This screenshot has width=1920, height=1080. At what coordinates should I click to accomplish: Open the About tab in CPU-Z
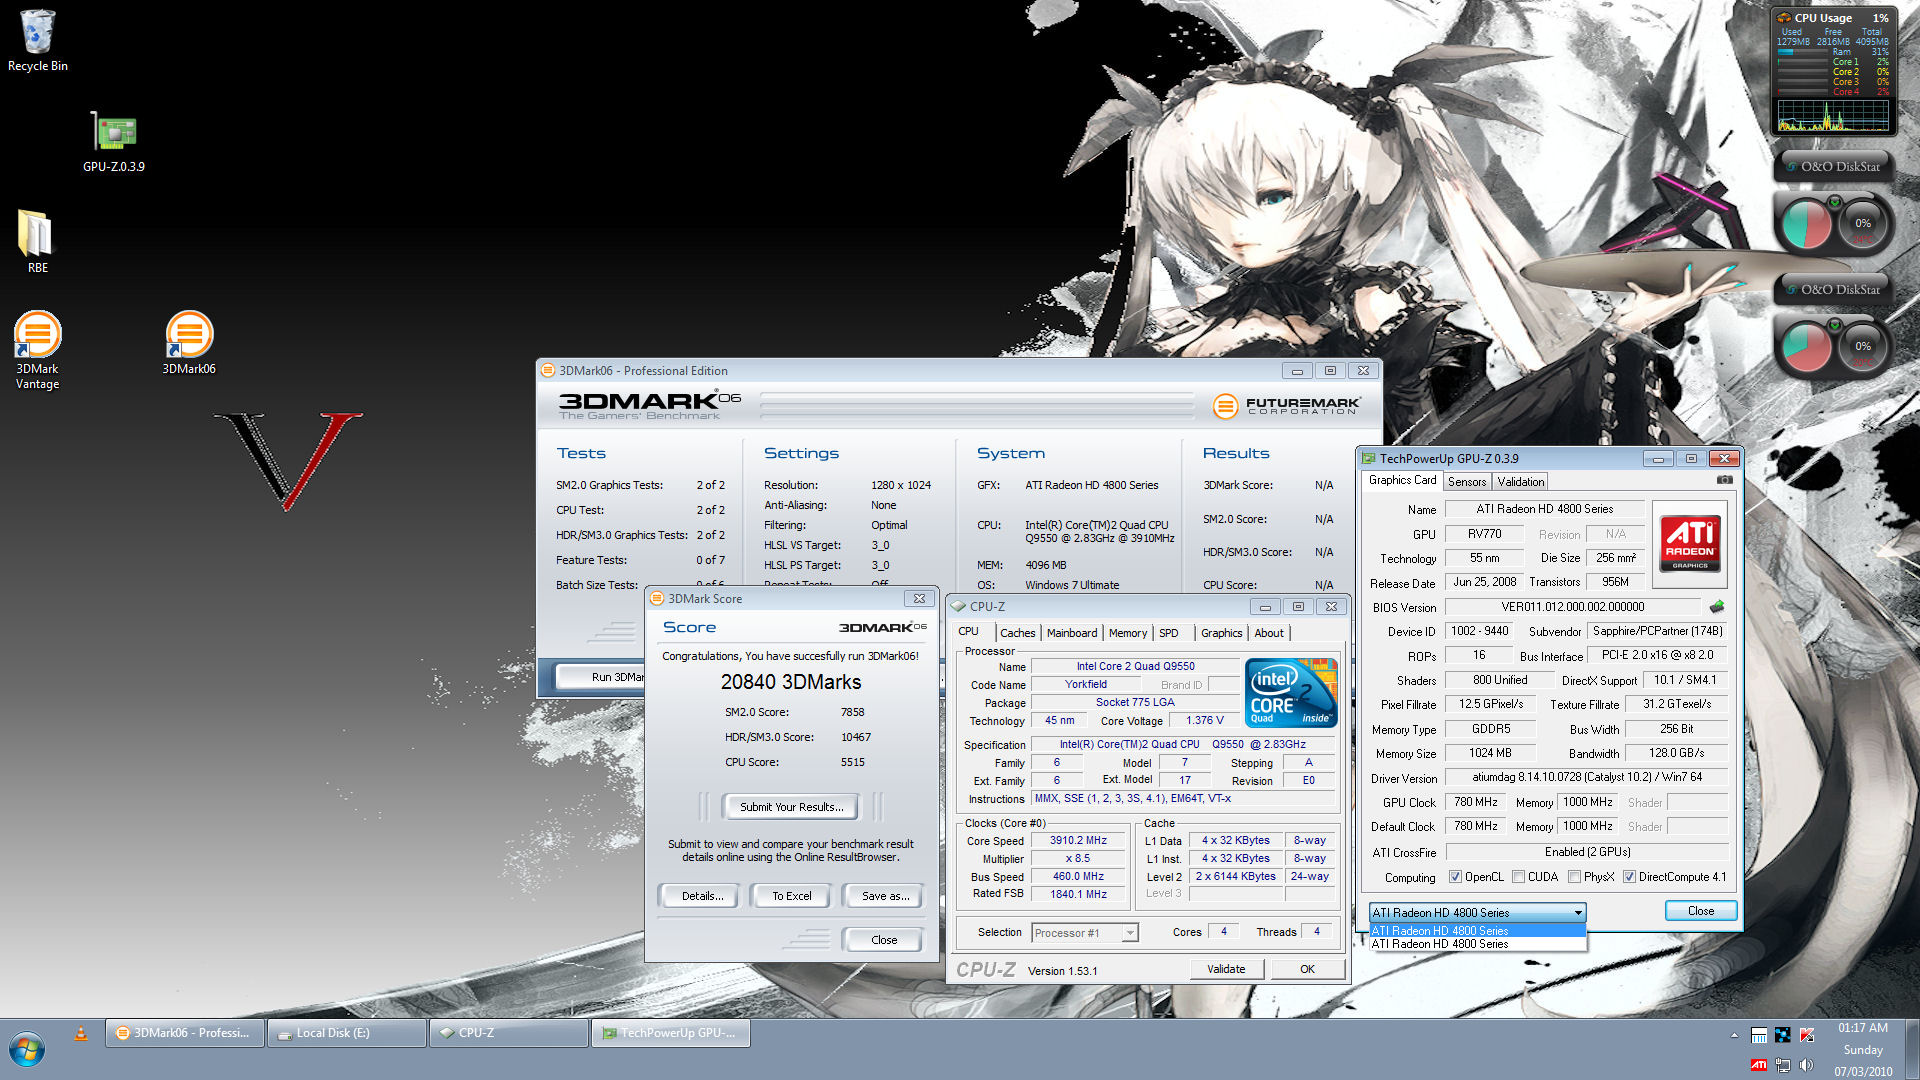(1268, 633)
